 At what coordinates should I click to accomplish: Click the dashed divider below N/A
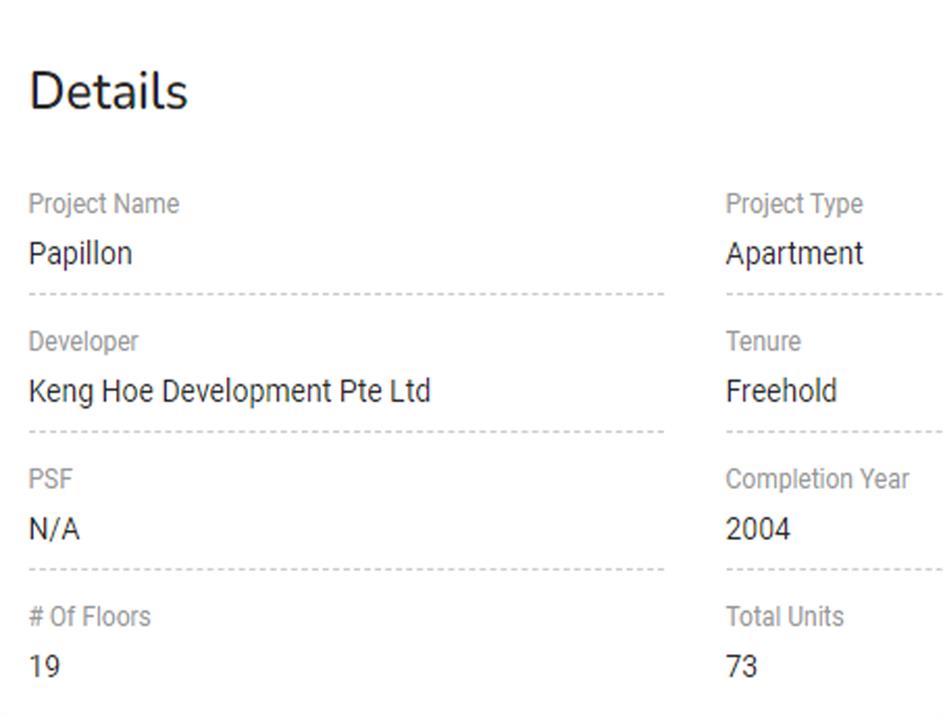point(346,569)
